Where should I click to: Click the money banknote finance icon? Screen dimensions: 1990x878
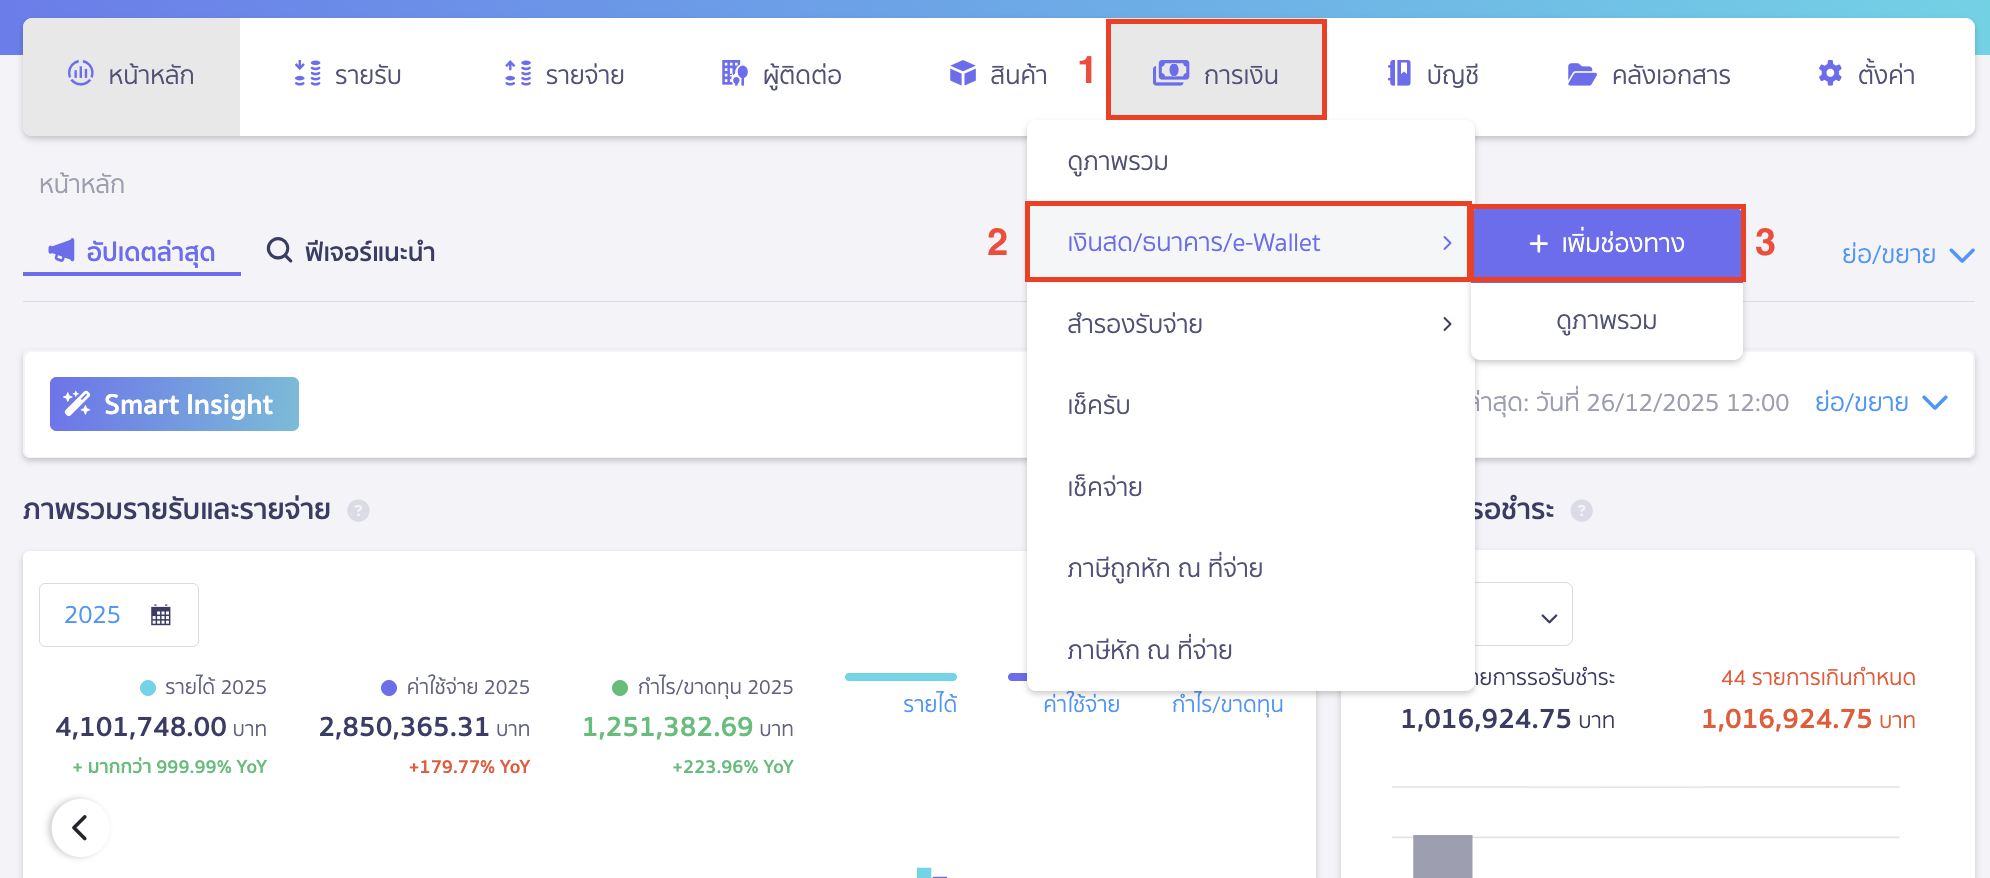(1171, 73)
